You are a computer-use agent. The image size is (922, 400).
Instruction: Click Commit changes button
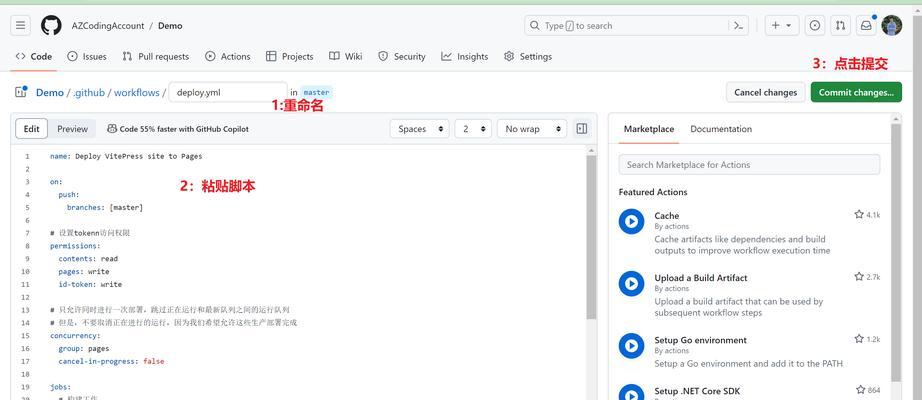[856, 92]
